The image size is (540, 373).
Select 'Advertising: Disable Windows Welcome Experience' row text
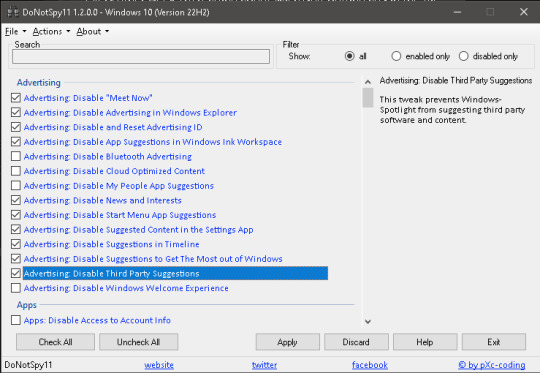coord(126,288)
